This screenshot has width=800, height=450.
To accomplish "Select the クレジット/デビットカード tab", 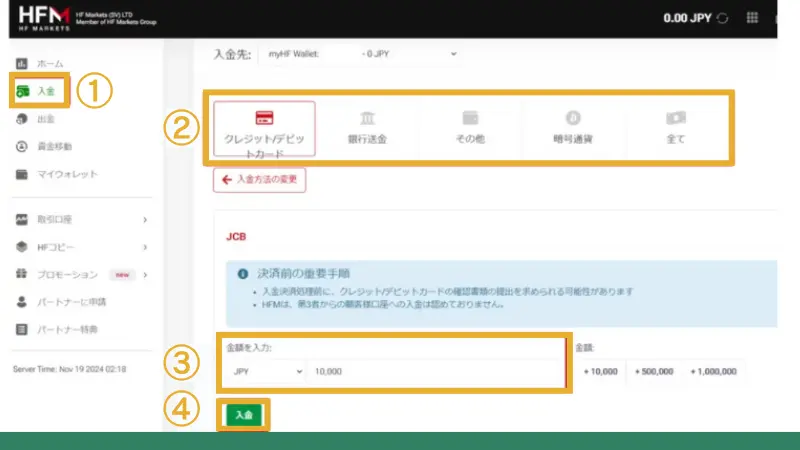I will pos(264,129).
